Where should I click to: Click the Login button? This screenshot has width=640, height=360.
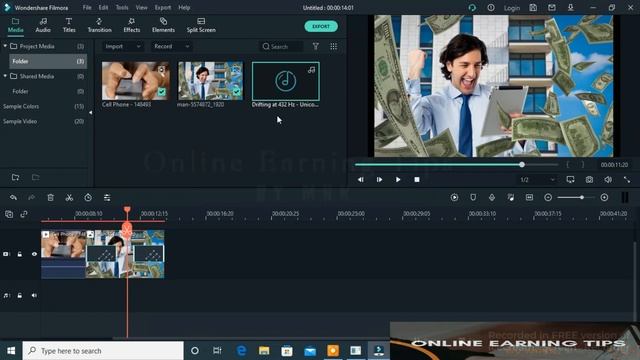click(511, 8)
